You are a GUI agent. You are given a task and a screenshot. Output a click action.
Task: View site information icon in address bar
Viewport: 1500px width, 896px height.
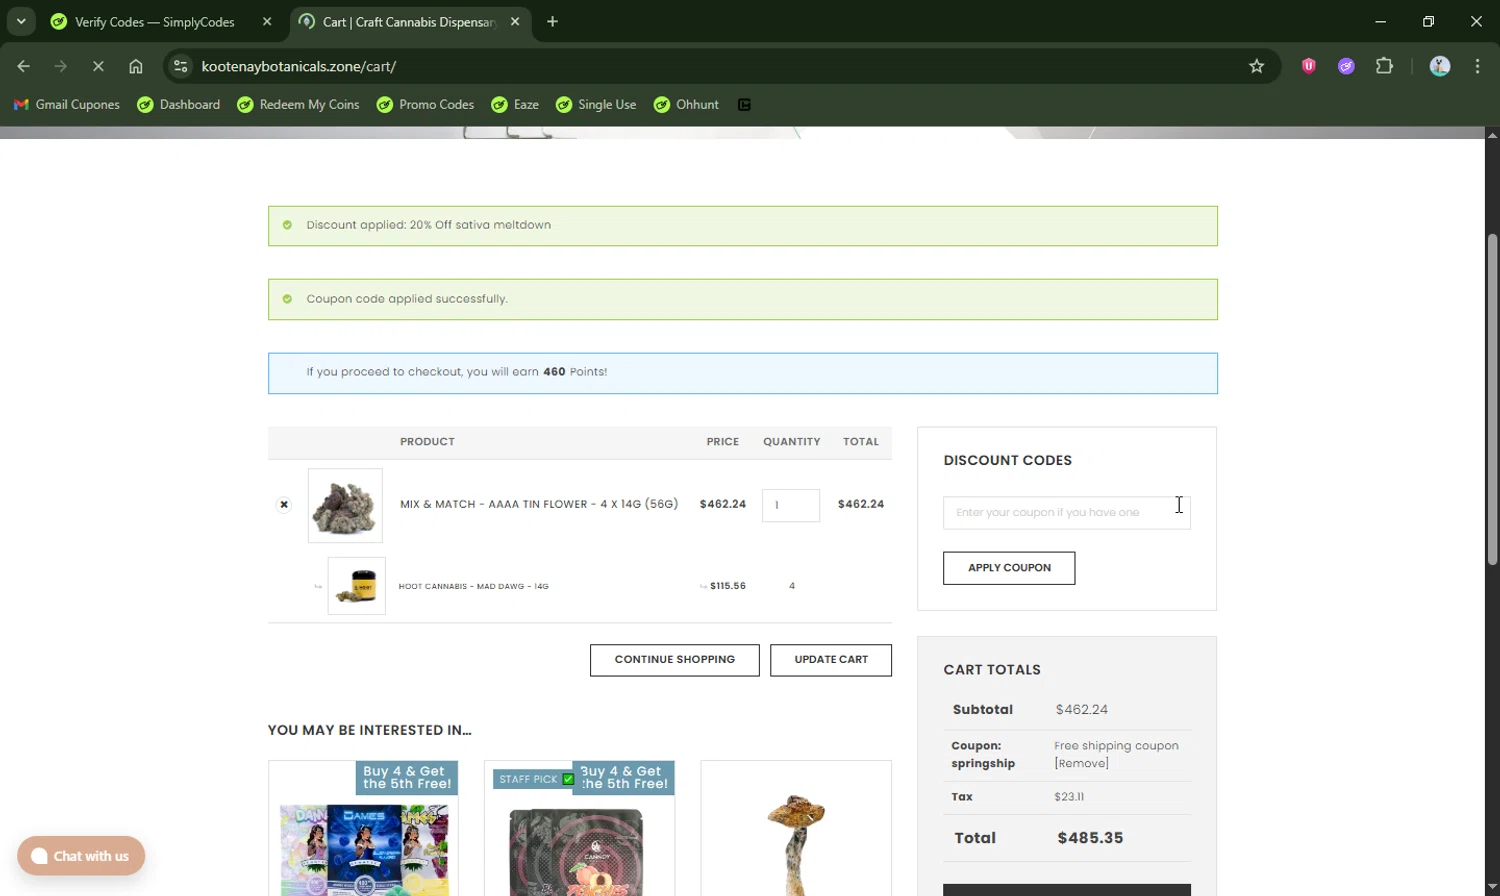pyautogui.click(x=181, y=66)
